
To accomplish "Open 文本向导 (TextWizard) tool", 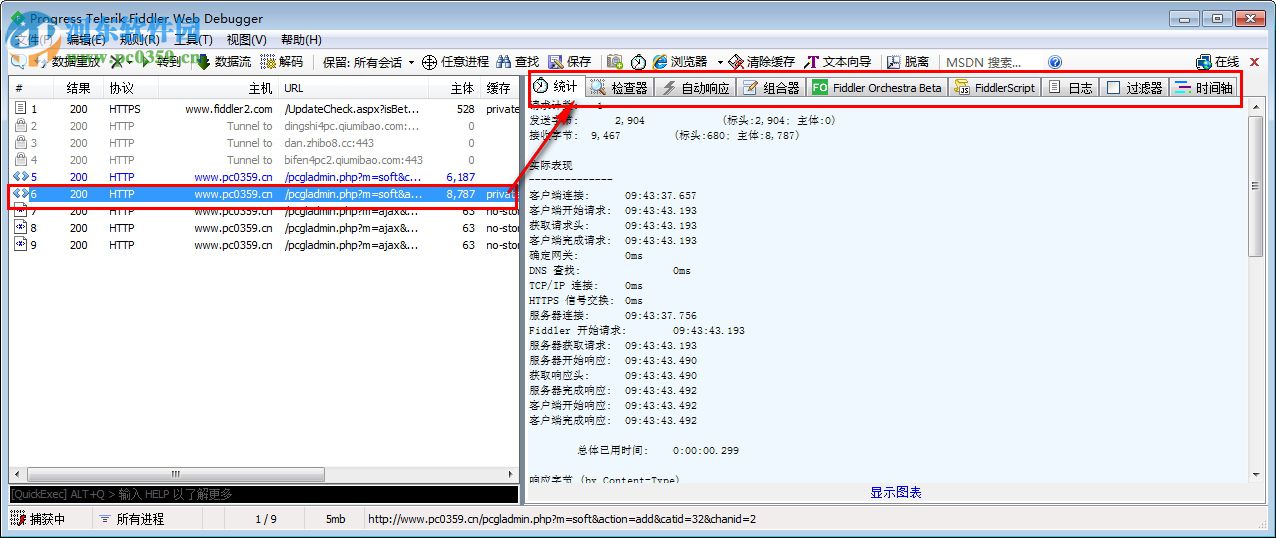I will click(x=839, y=62).
